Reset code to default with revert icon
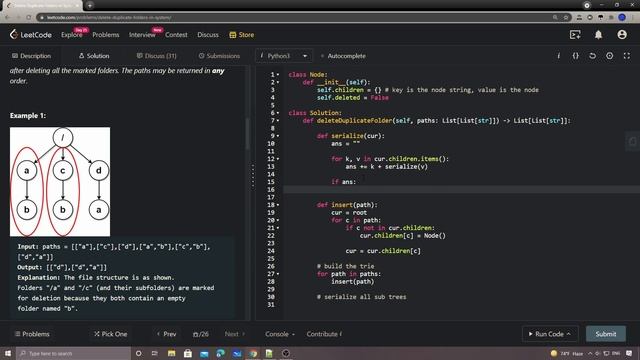The height and width of the screenshot is (360, 640). (592, 56)
